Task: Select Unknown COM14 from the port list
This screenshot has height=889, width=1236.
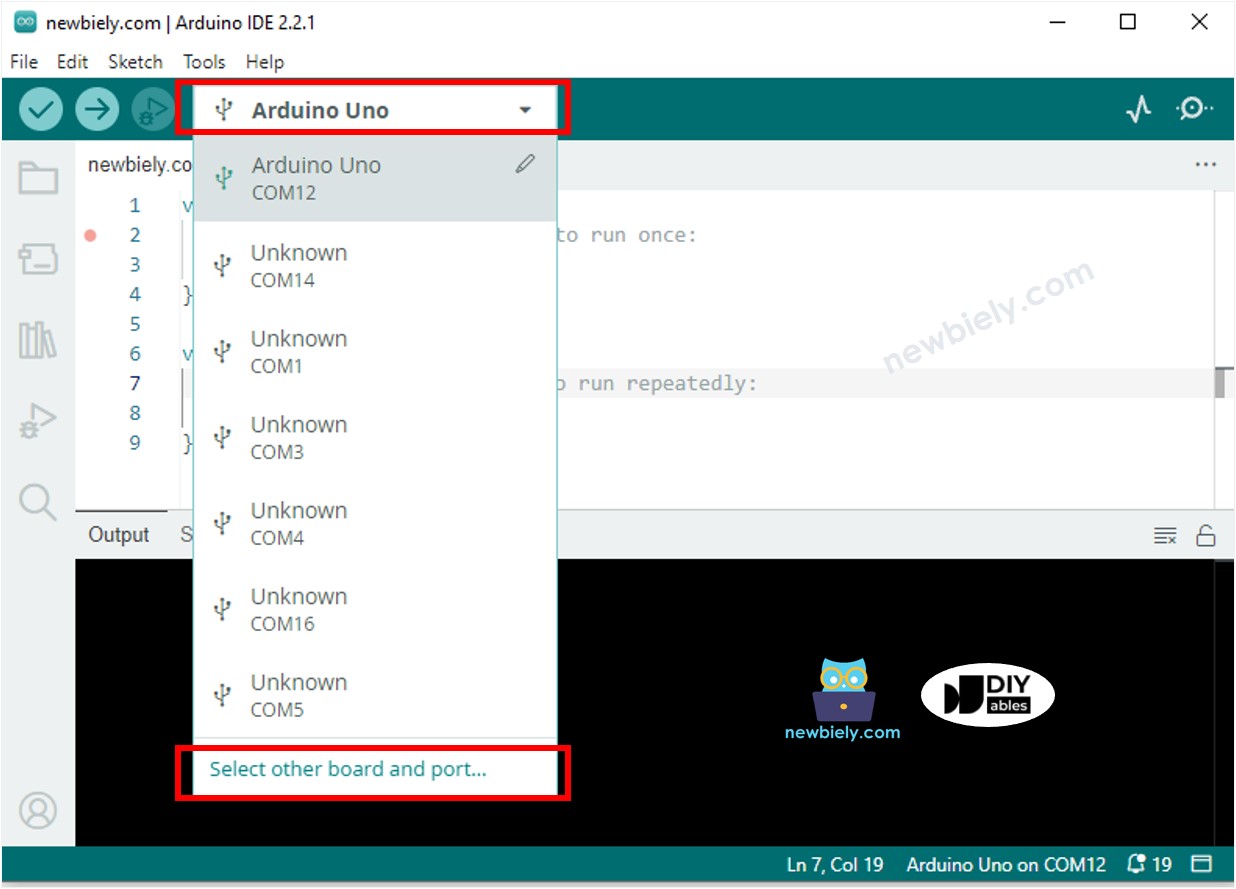Action: (299, 264)
